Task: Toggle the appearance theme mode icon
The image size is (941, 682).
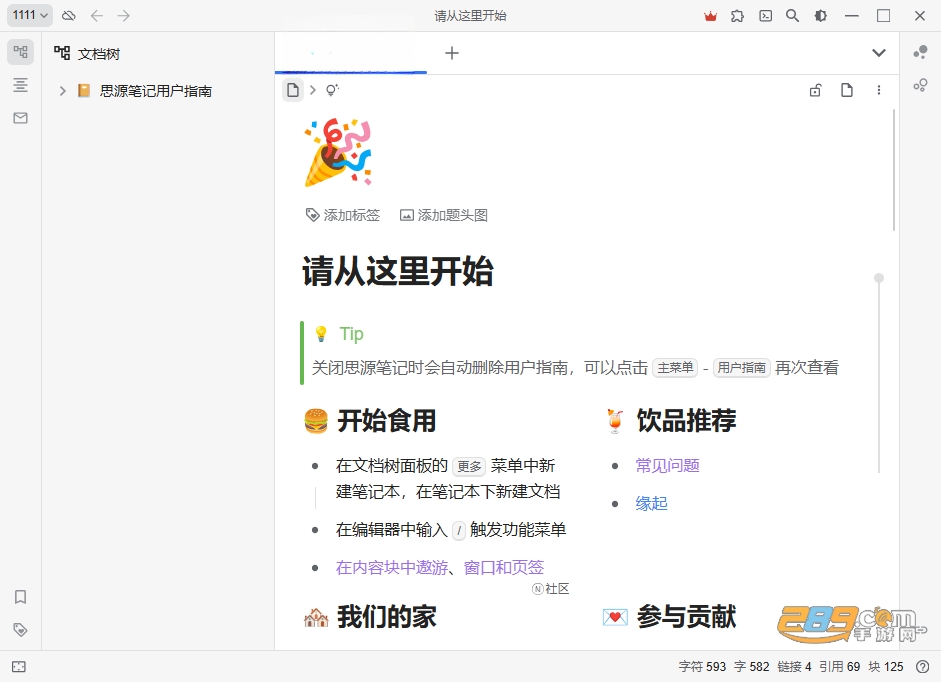Action: 820,16
